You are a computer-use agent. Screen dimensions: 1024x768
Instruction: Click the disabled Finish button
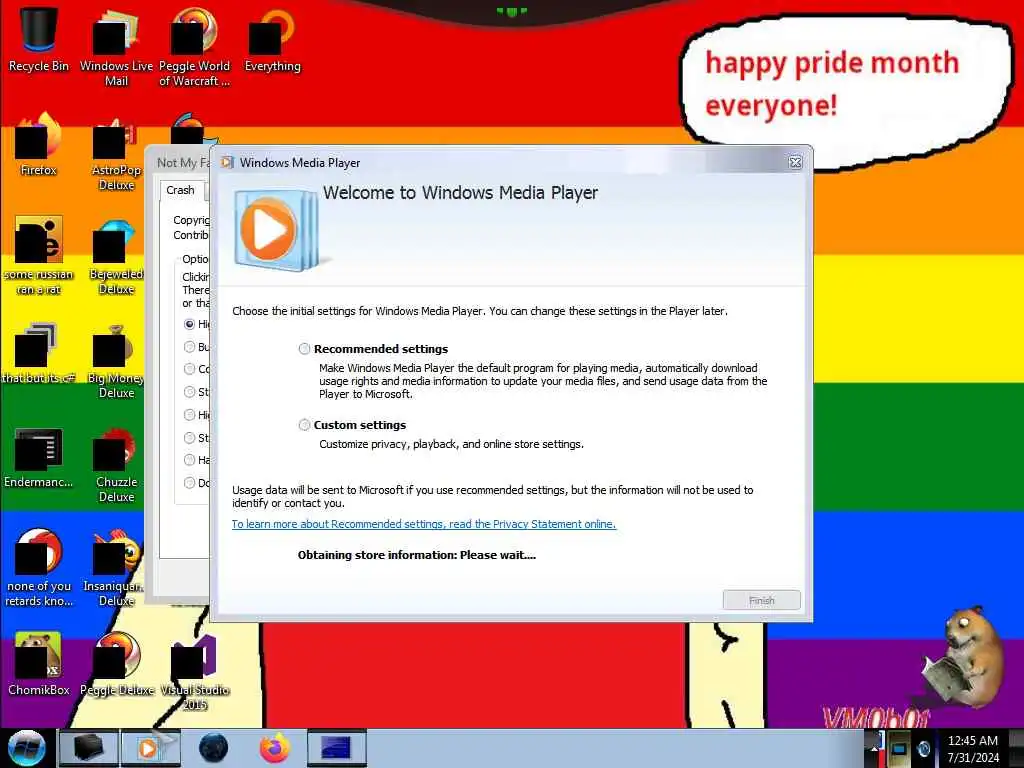pyautogui.click(x=761, y=600)
